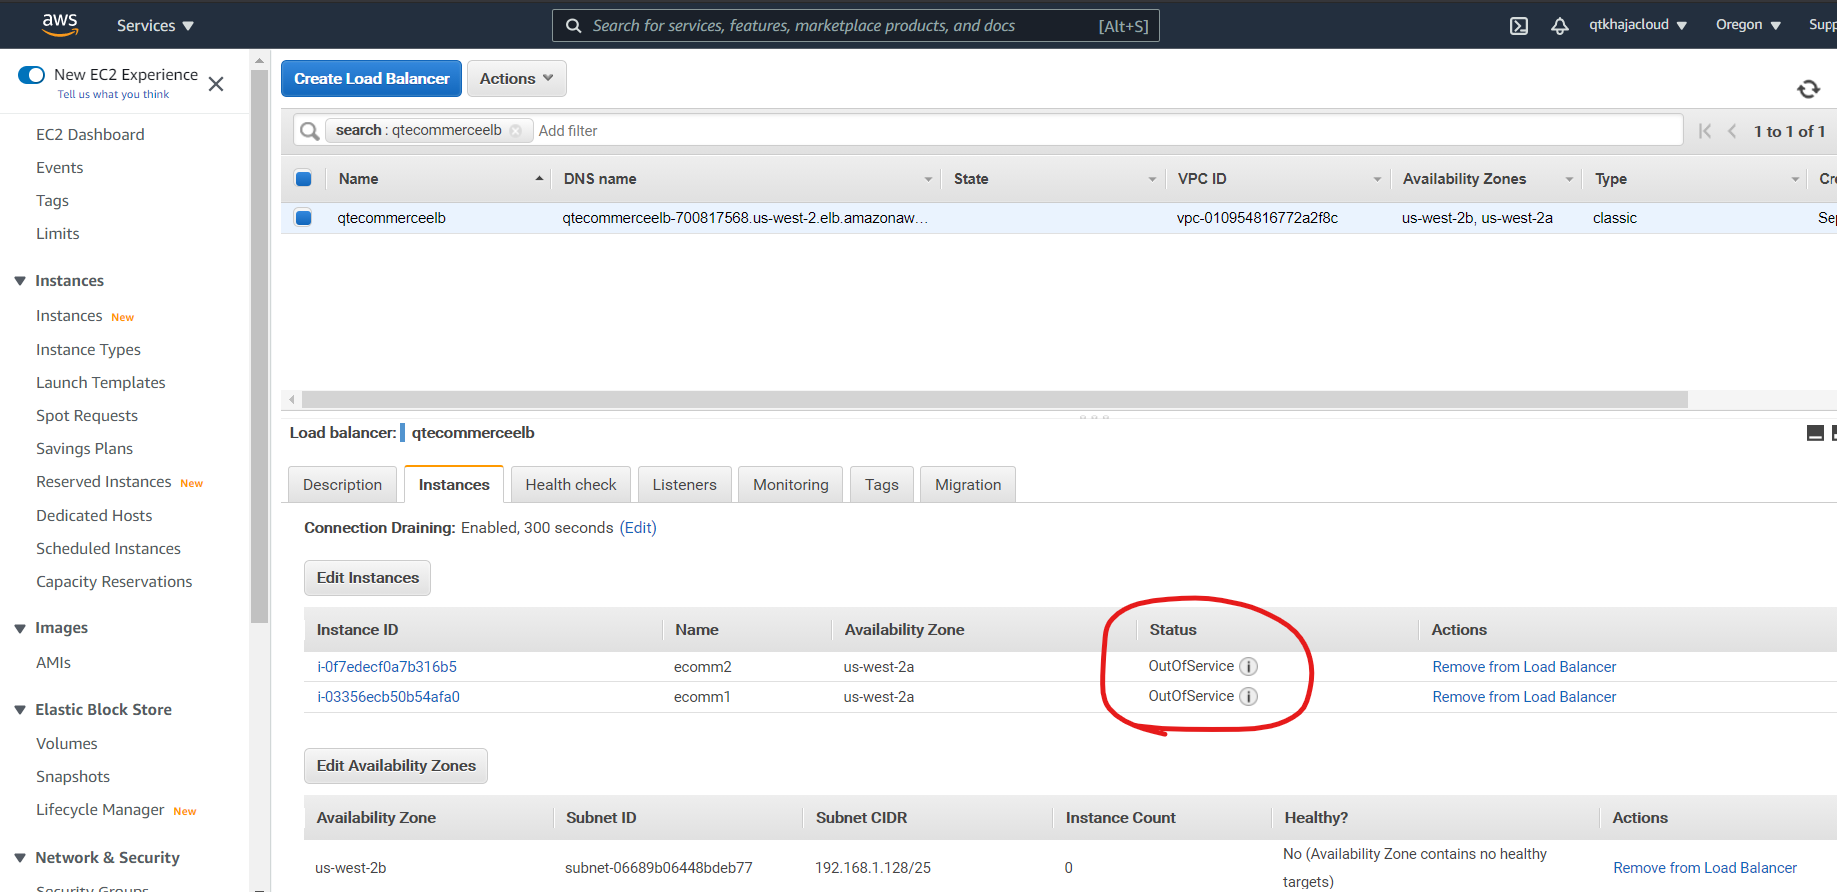Open the AWS home logo
Viewport: 1837px width, 892px height.
(60, 25)
